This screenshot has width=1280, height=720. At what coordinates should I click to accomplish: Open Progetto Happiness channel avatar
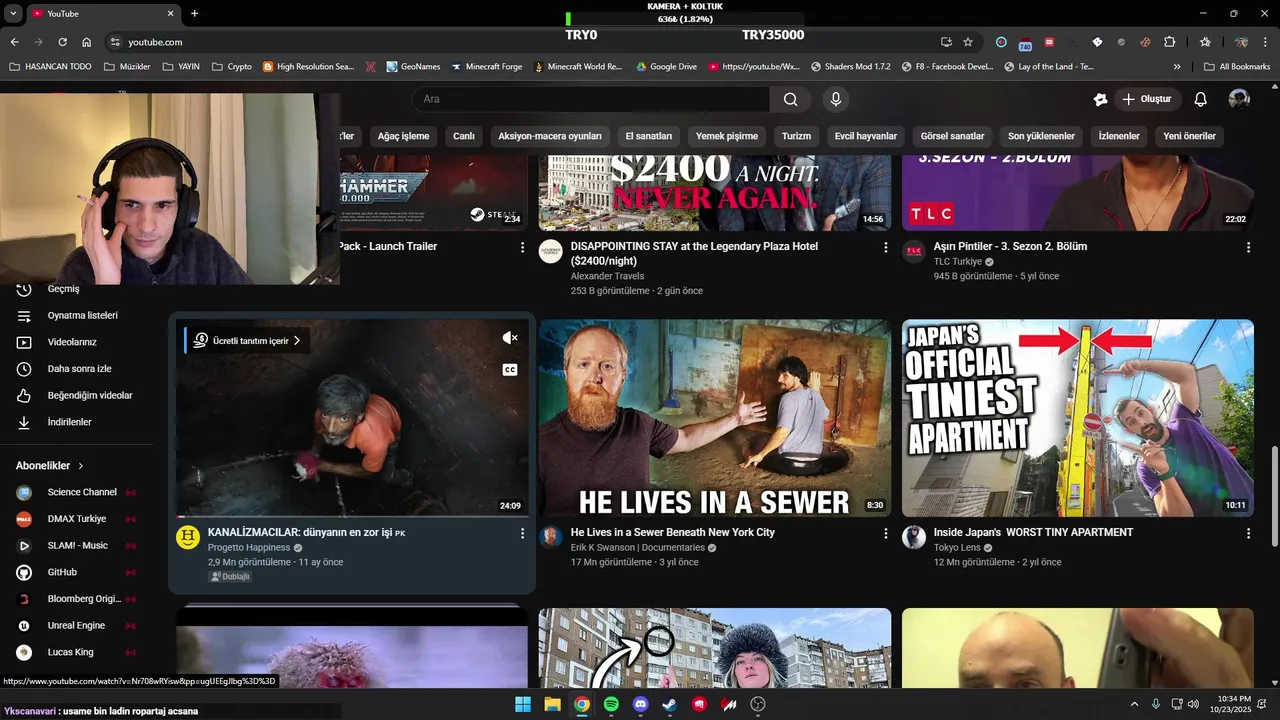(x=188, y=537)
